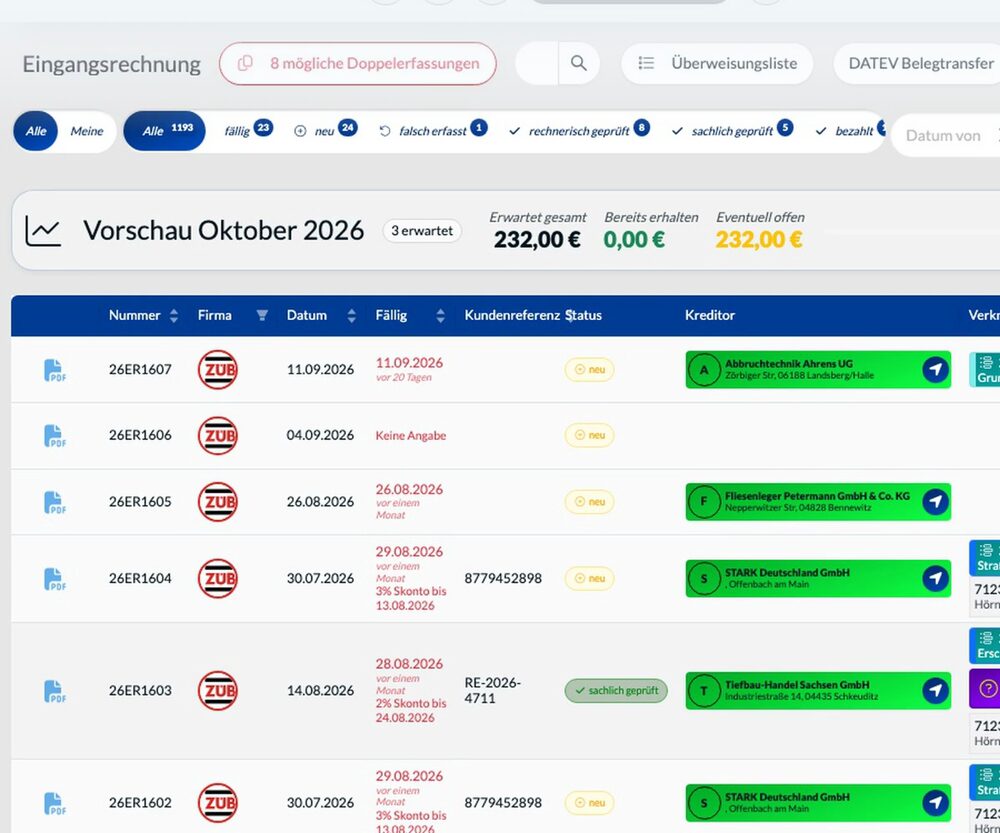Click the search magnifier icon
This screenshot has height=833, width=1000.
click(578, 63)
